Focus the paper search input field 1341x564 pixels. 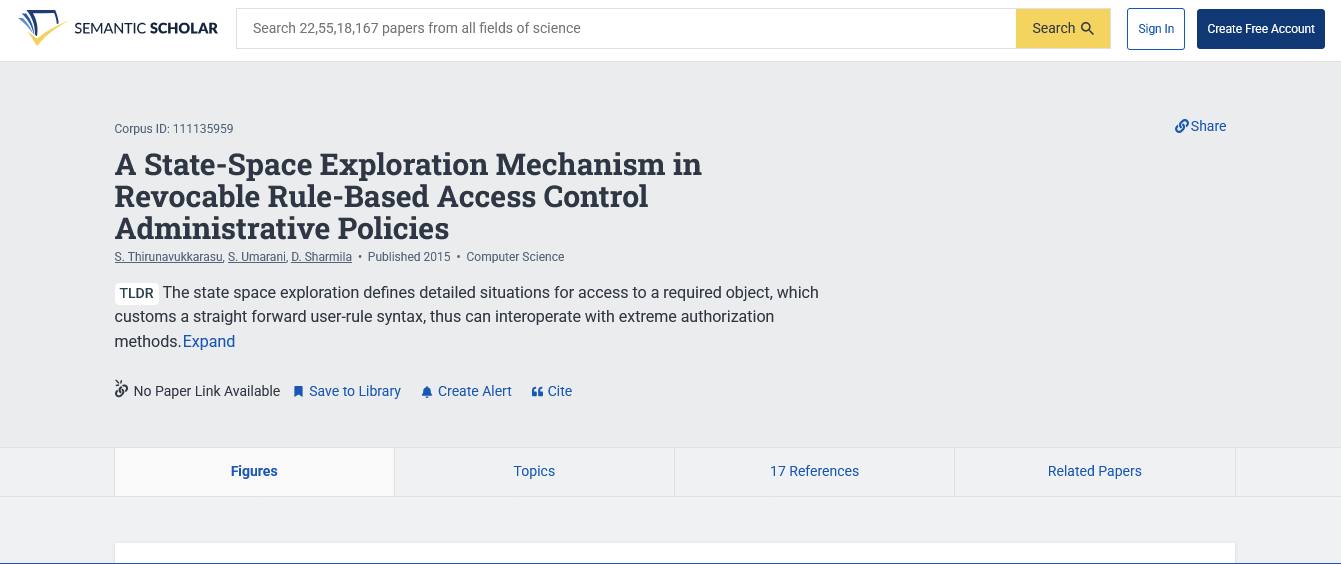click(x=626, y=28)
